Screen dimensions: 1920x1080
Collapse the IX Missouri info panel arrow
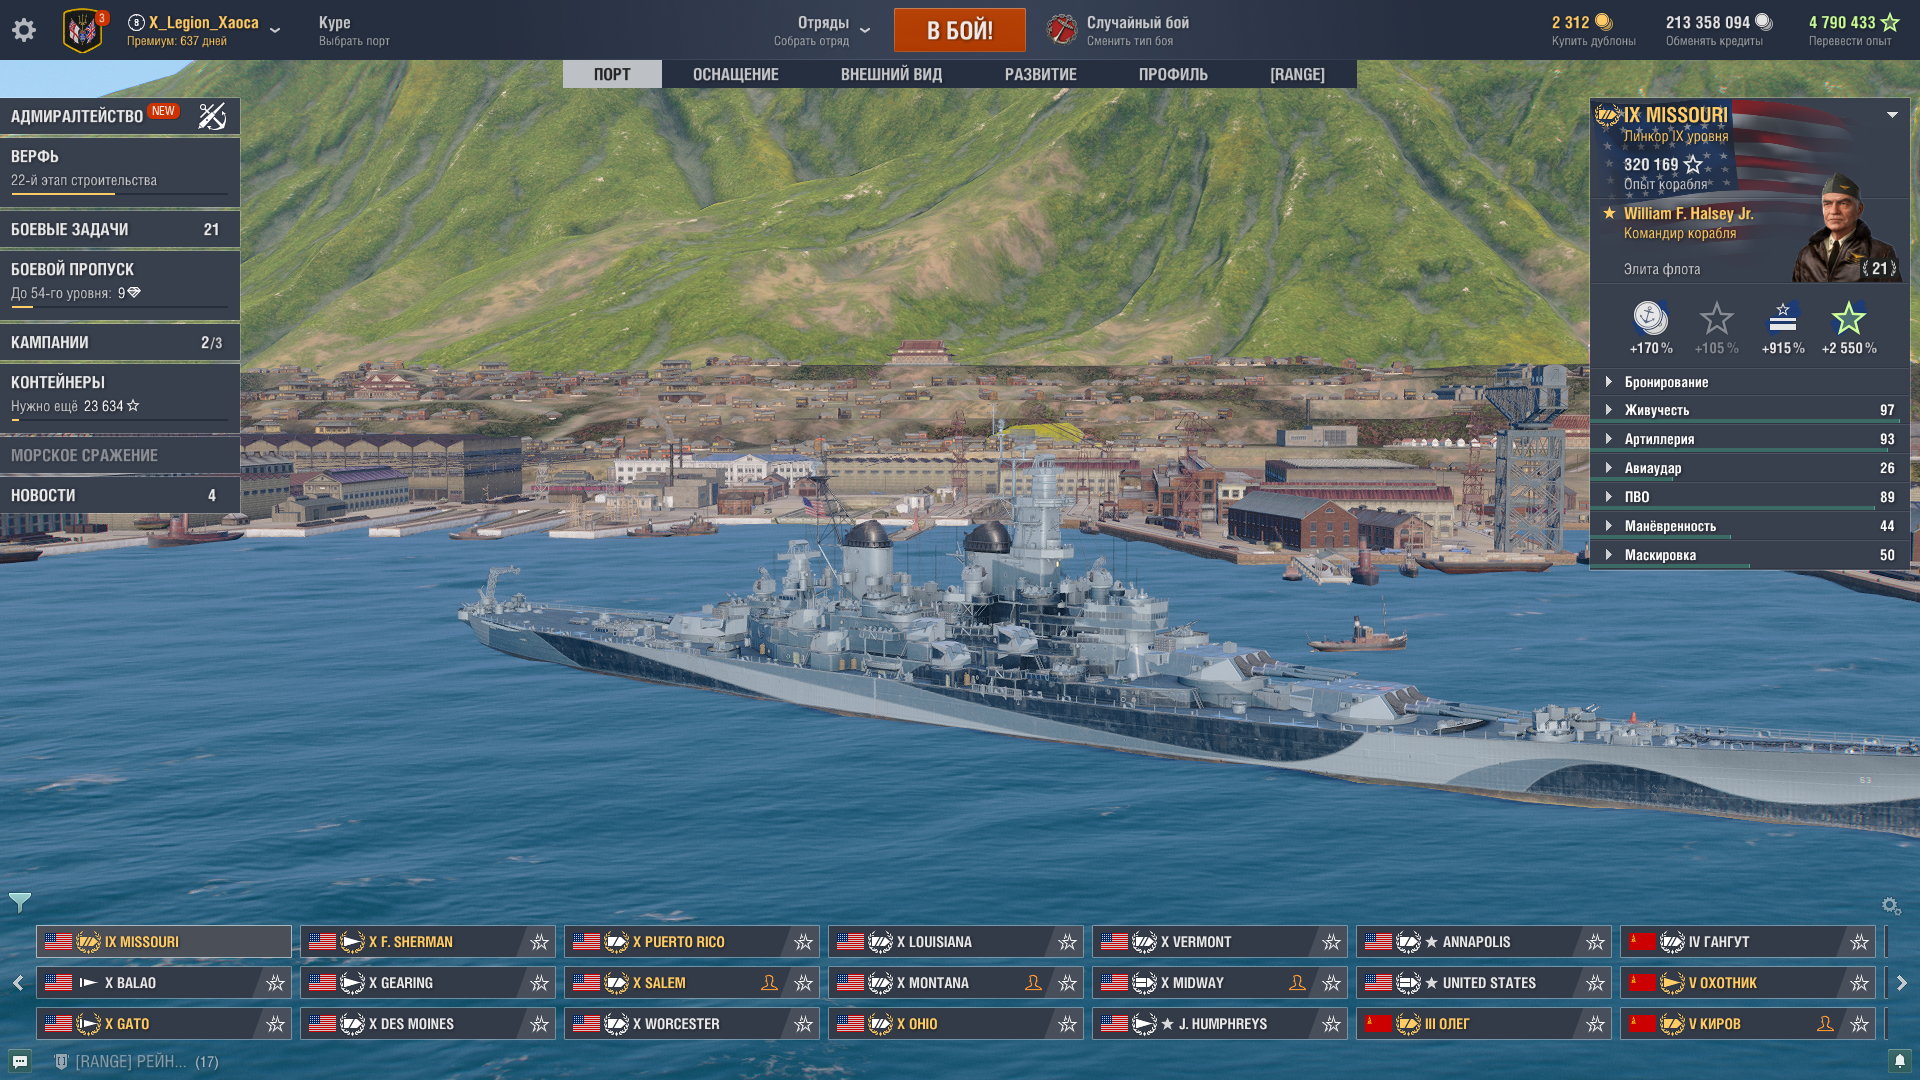pos(1892,115)
